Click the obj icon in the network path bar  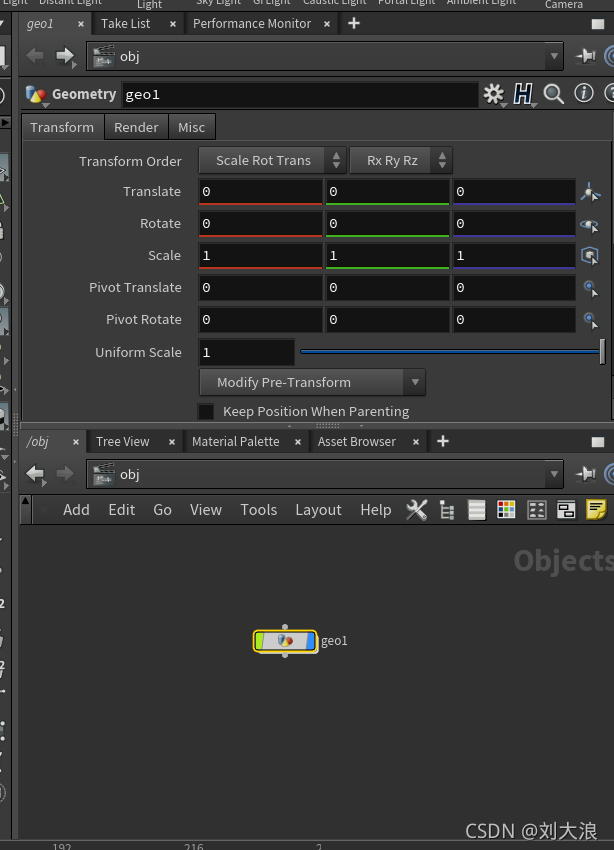pos(104,474)
